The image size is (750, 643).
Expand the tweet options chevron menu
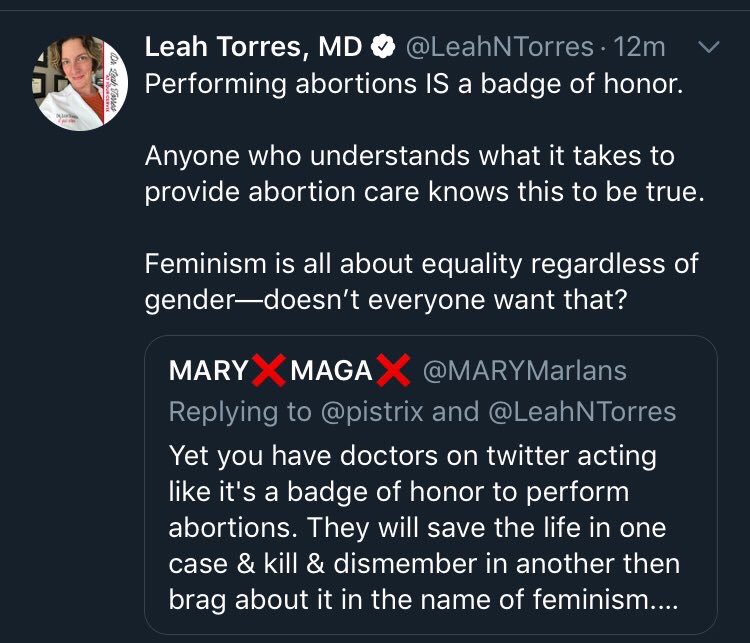(708, 47)
